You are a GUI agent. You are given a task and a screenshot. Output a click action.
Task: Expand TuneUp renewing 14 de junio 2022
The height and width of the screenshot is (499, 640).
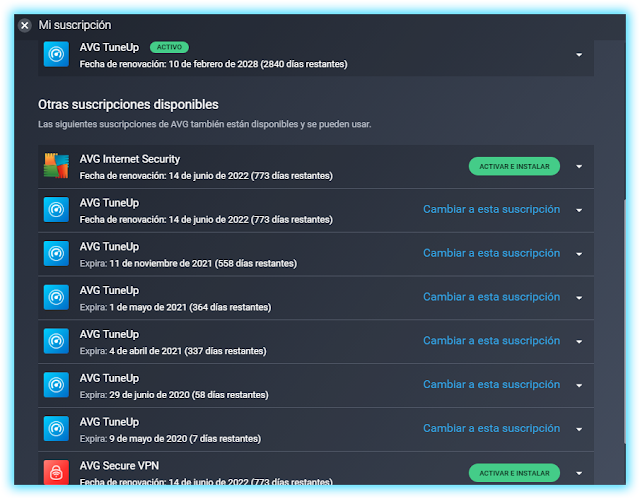tap(579, 210)
